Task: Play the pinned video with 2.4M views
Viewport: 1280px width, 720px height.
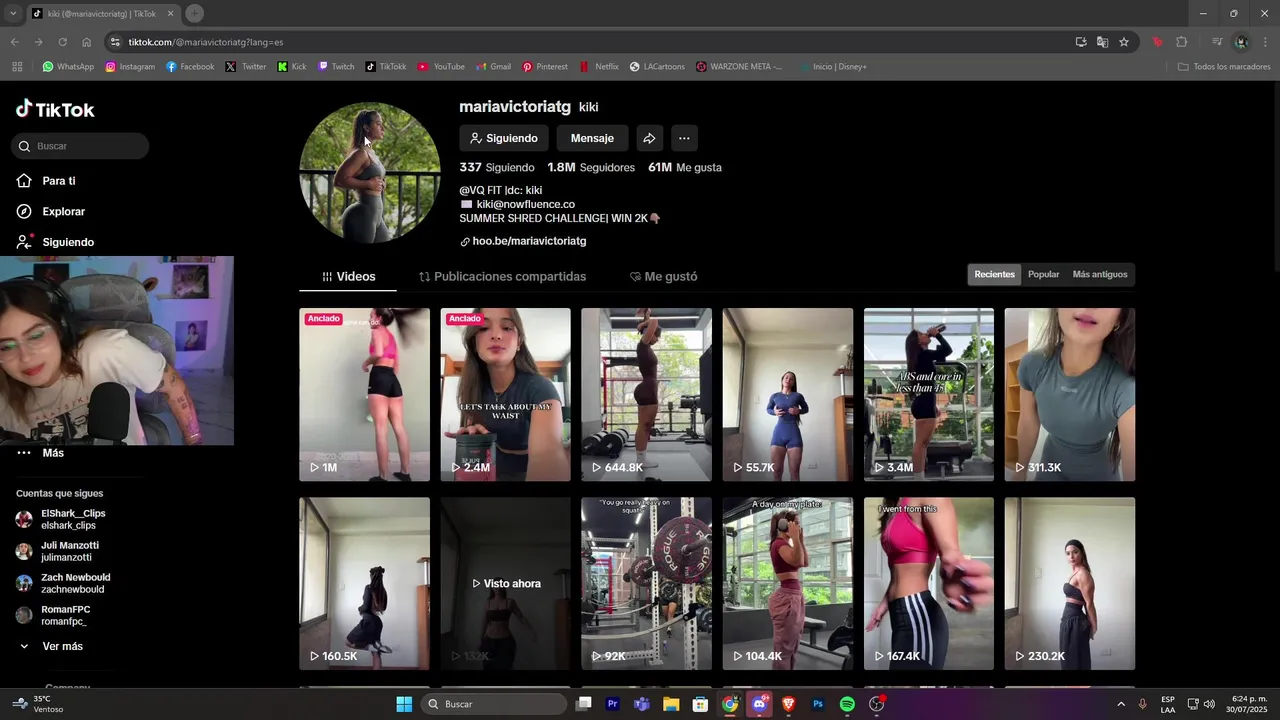Action: (505, 394)
